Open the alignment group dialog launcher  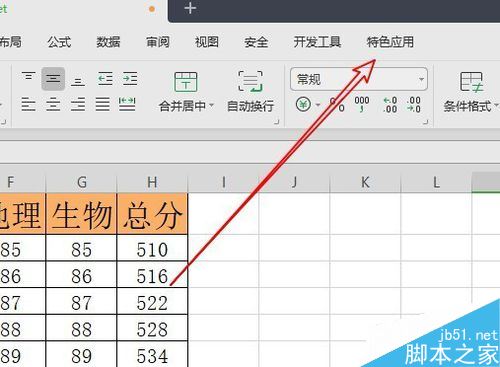(x=276, y=122)
